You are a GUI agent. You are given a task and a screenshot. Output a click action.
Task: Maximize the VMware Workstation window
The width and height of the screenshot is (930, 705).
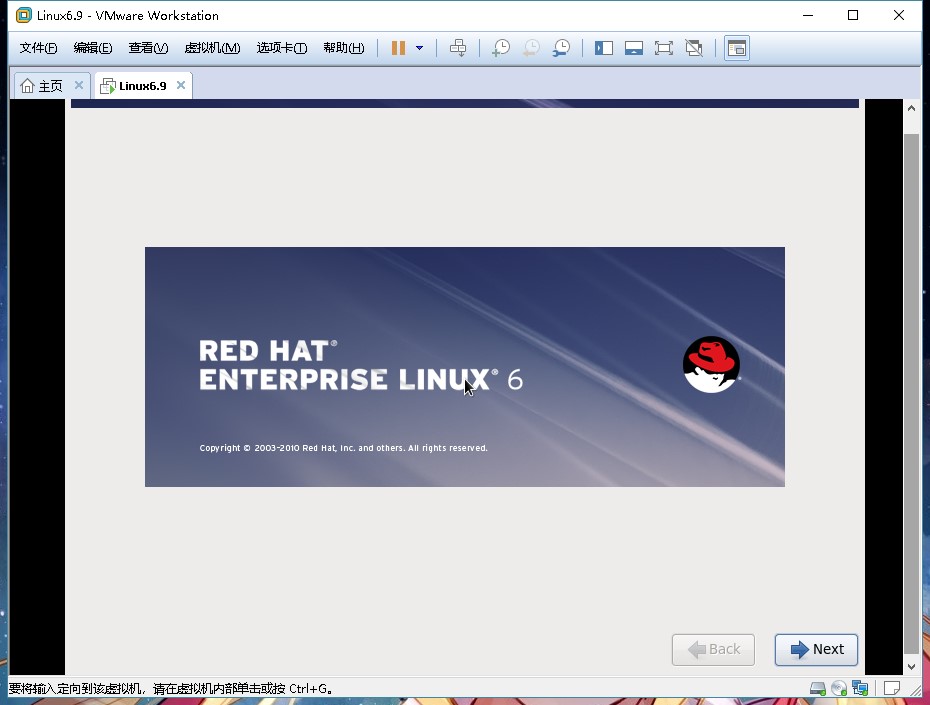[853, 15]
